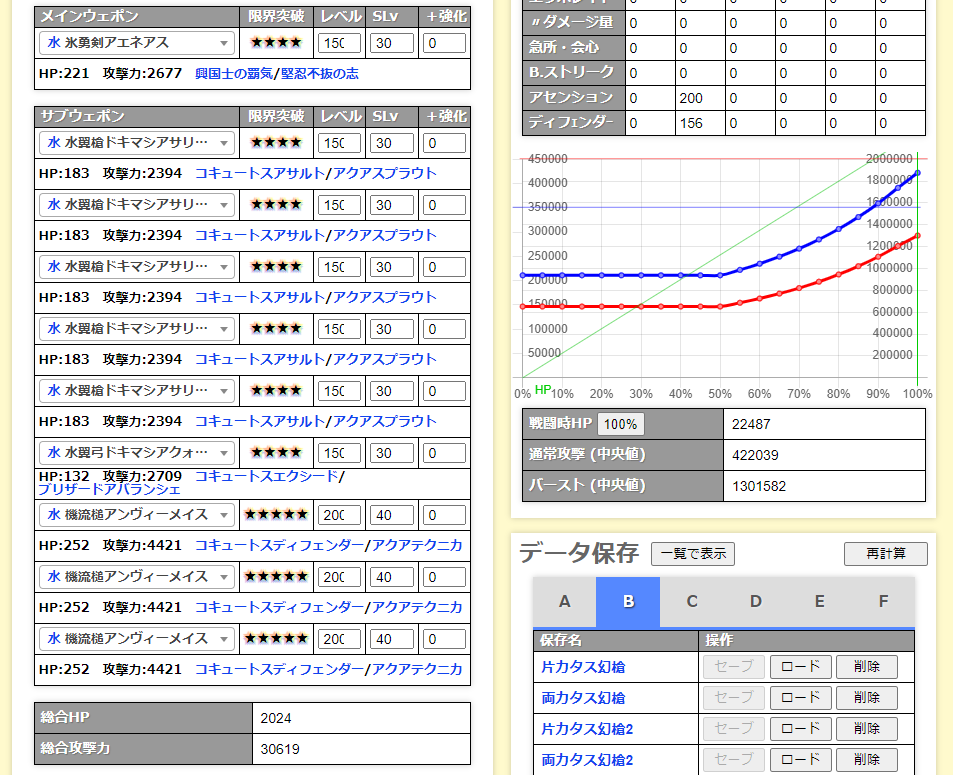Click the level field in 氷勇剣アエネアス row

339,43
